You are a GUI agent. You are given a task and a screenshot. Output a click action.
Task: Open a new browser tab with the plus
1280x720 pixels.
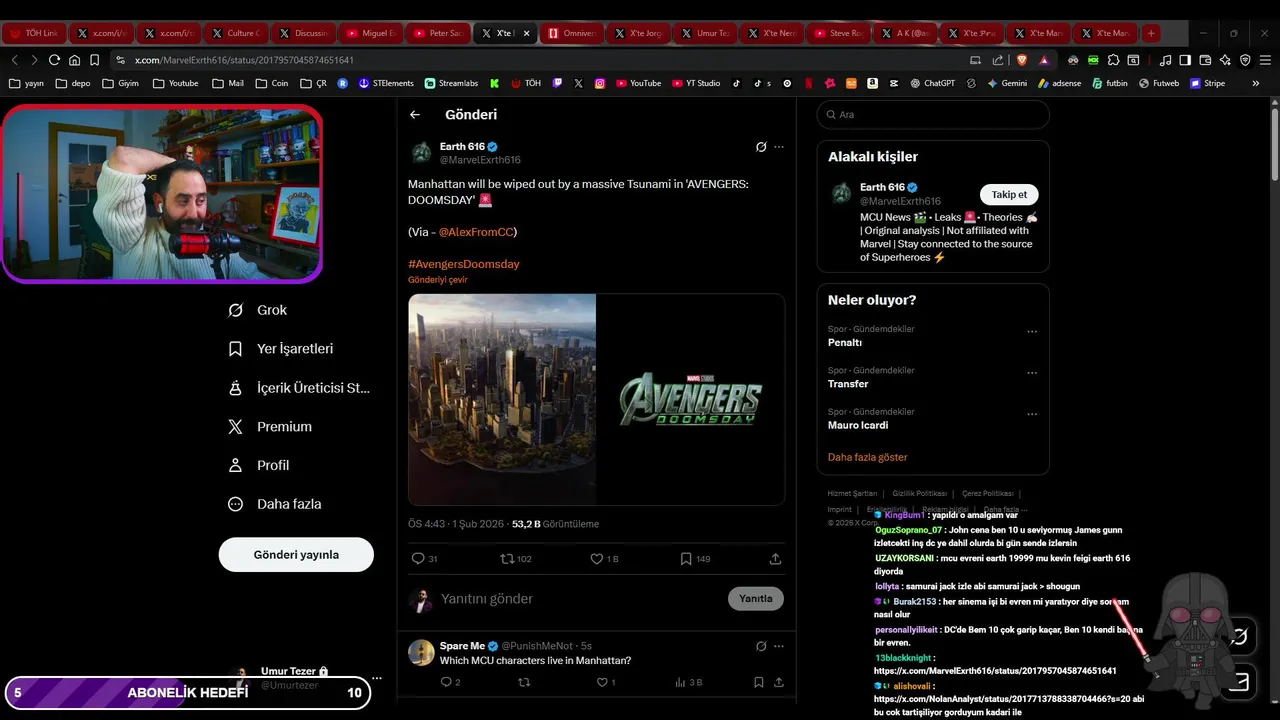click(x=1151, y=33)
